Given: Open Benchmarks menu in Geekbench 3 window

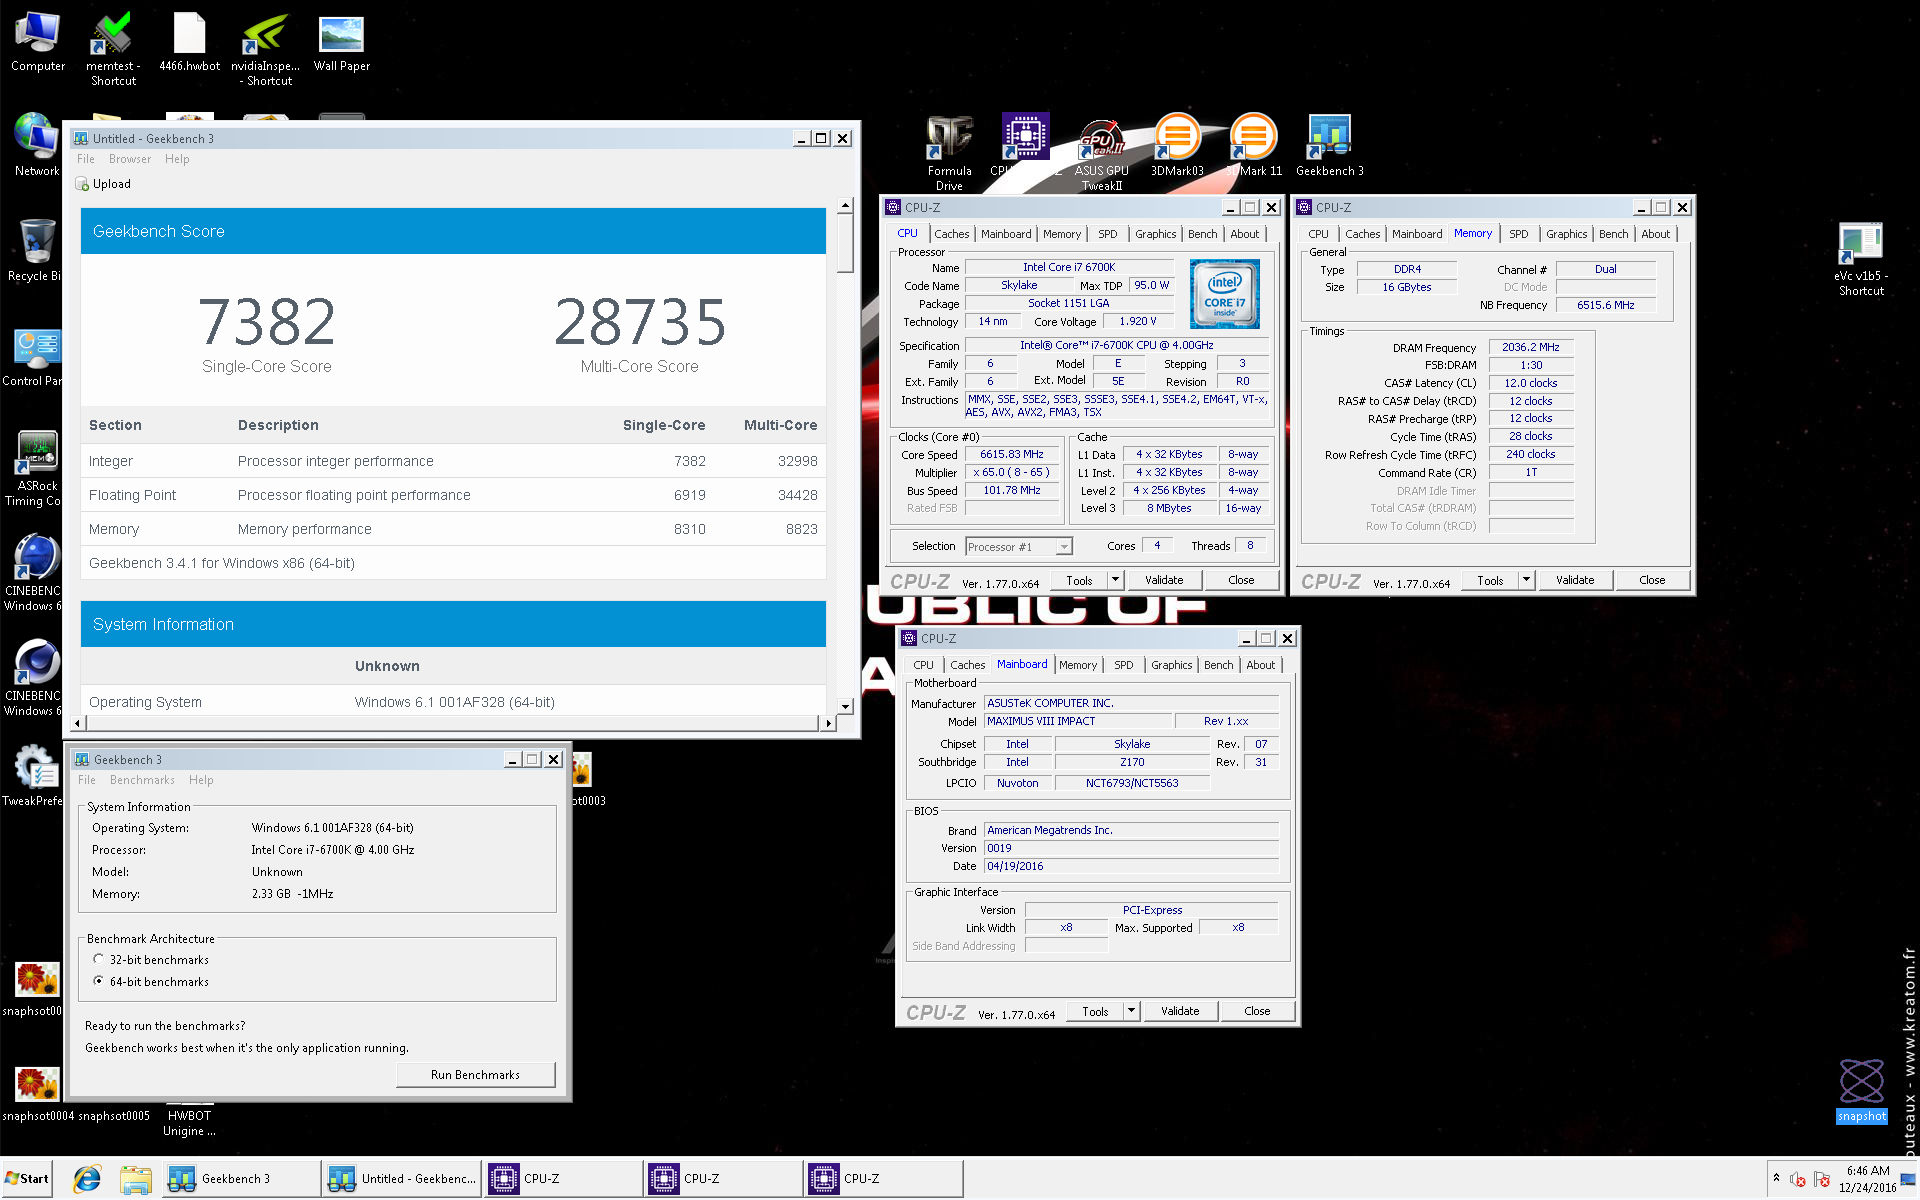Looking at the screenshot, I should click(142, 780).
